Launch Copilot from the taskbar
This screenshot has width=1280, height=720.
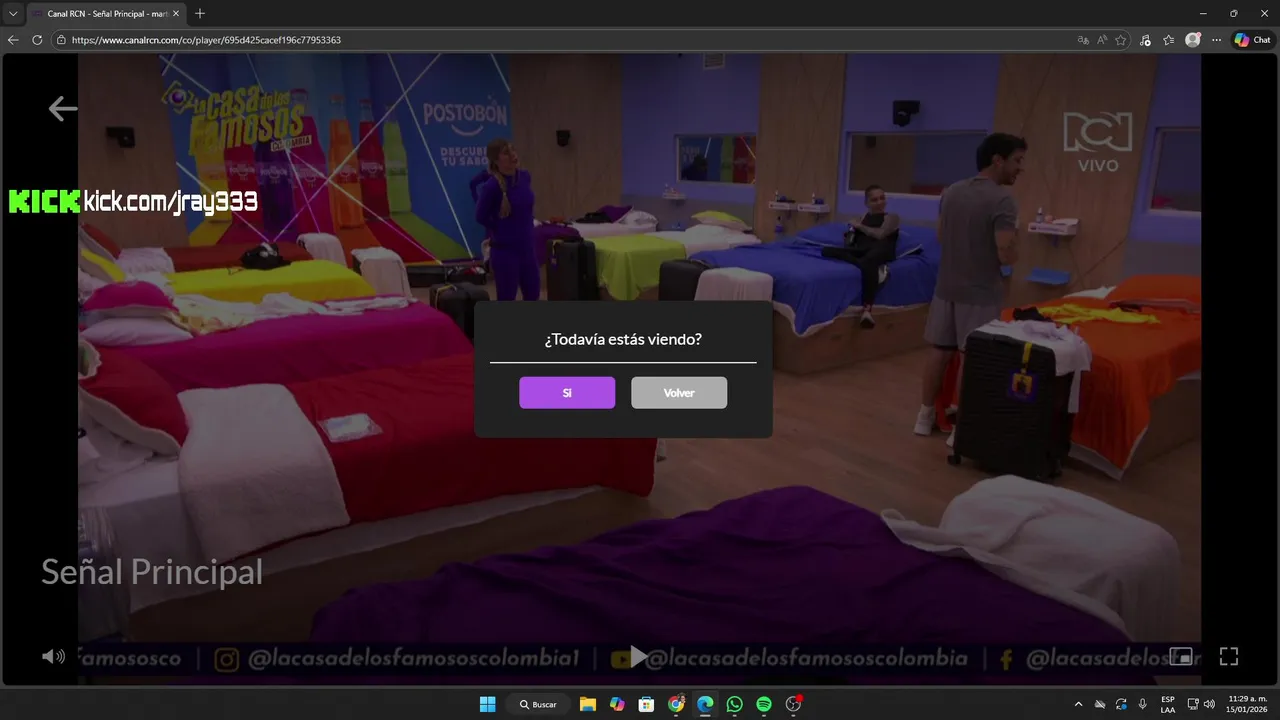(x=617, y=704)
